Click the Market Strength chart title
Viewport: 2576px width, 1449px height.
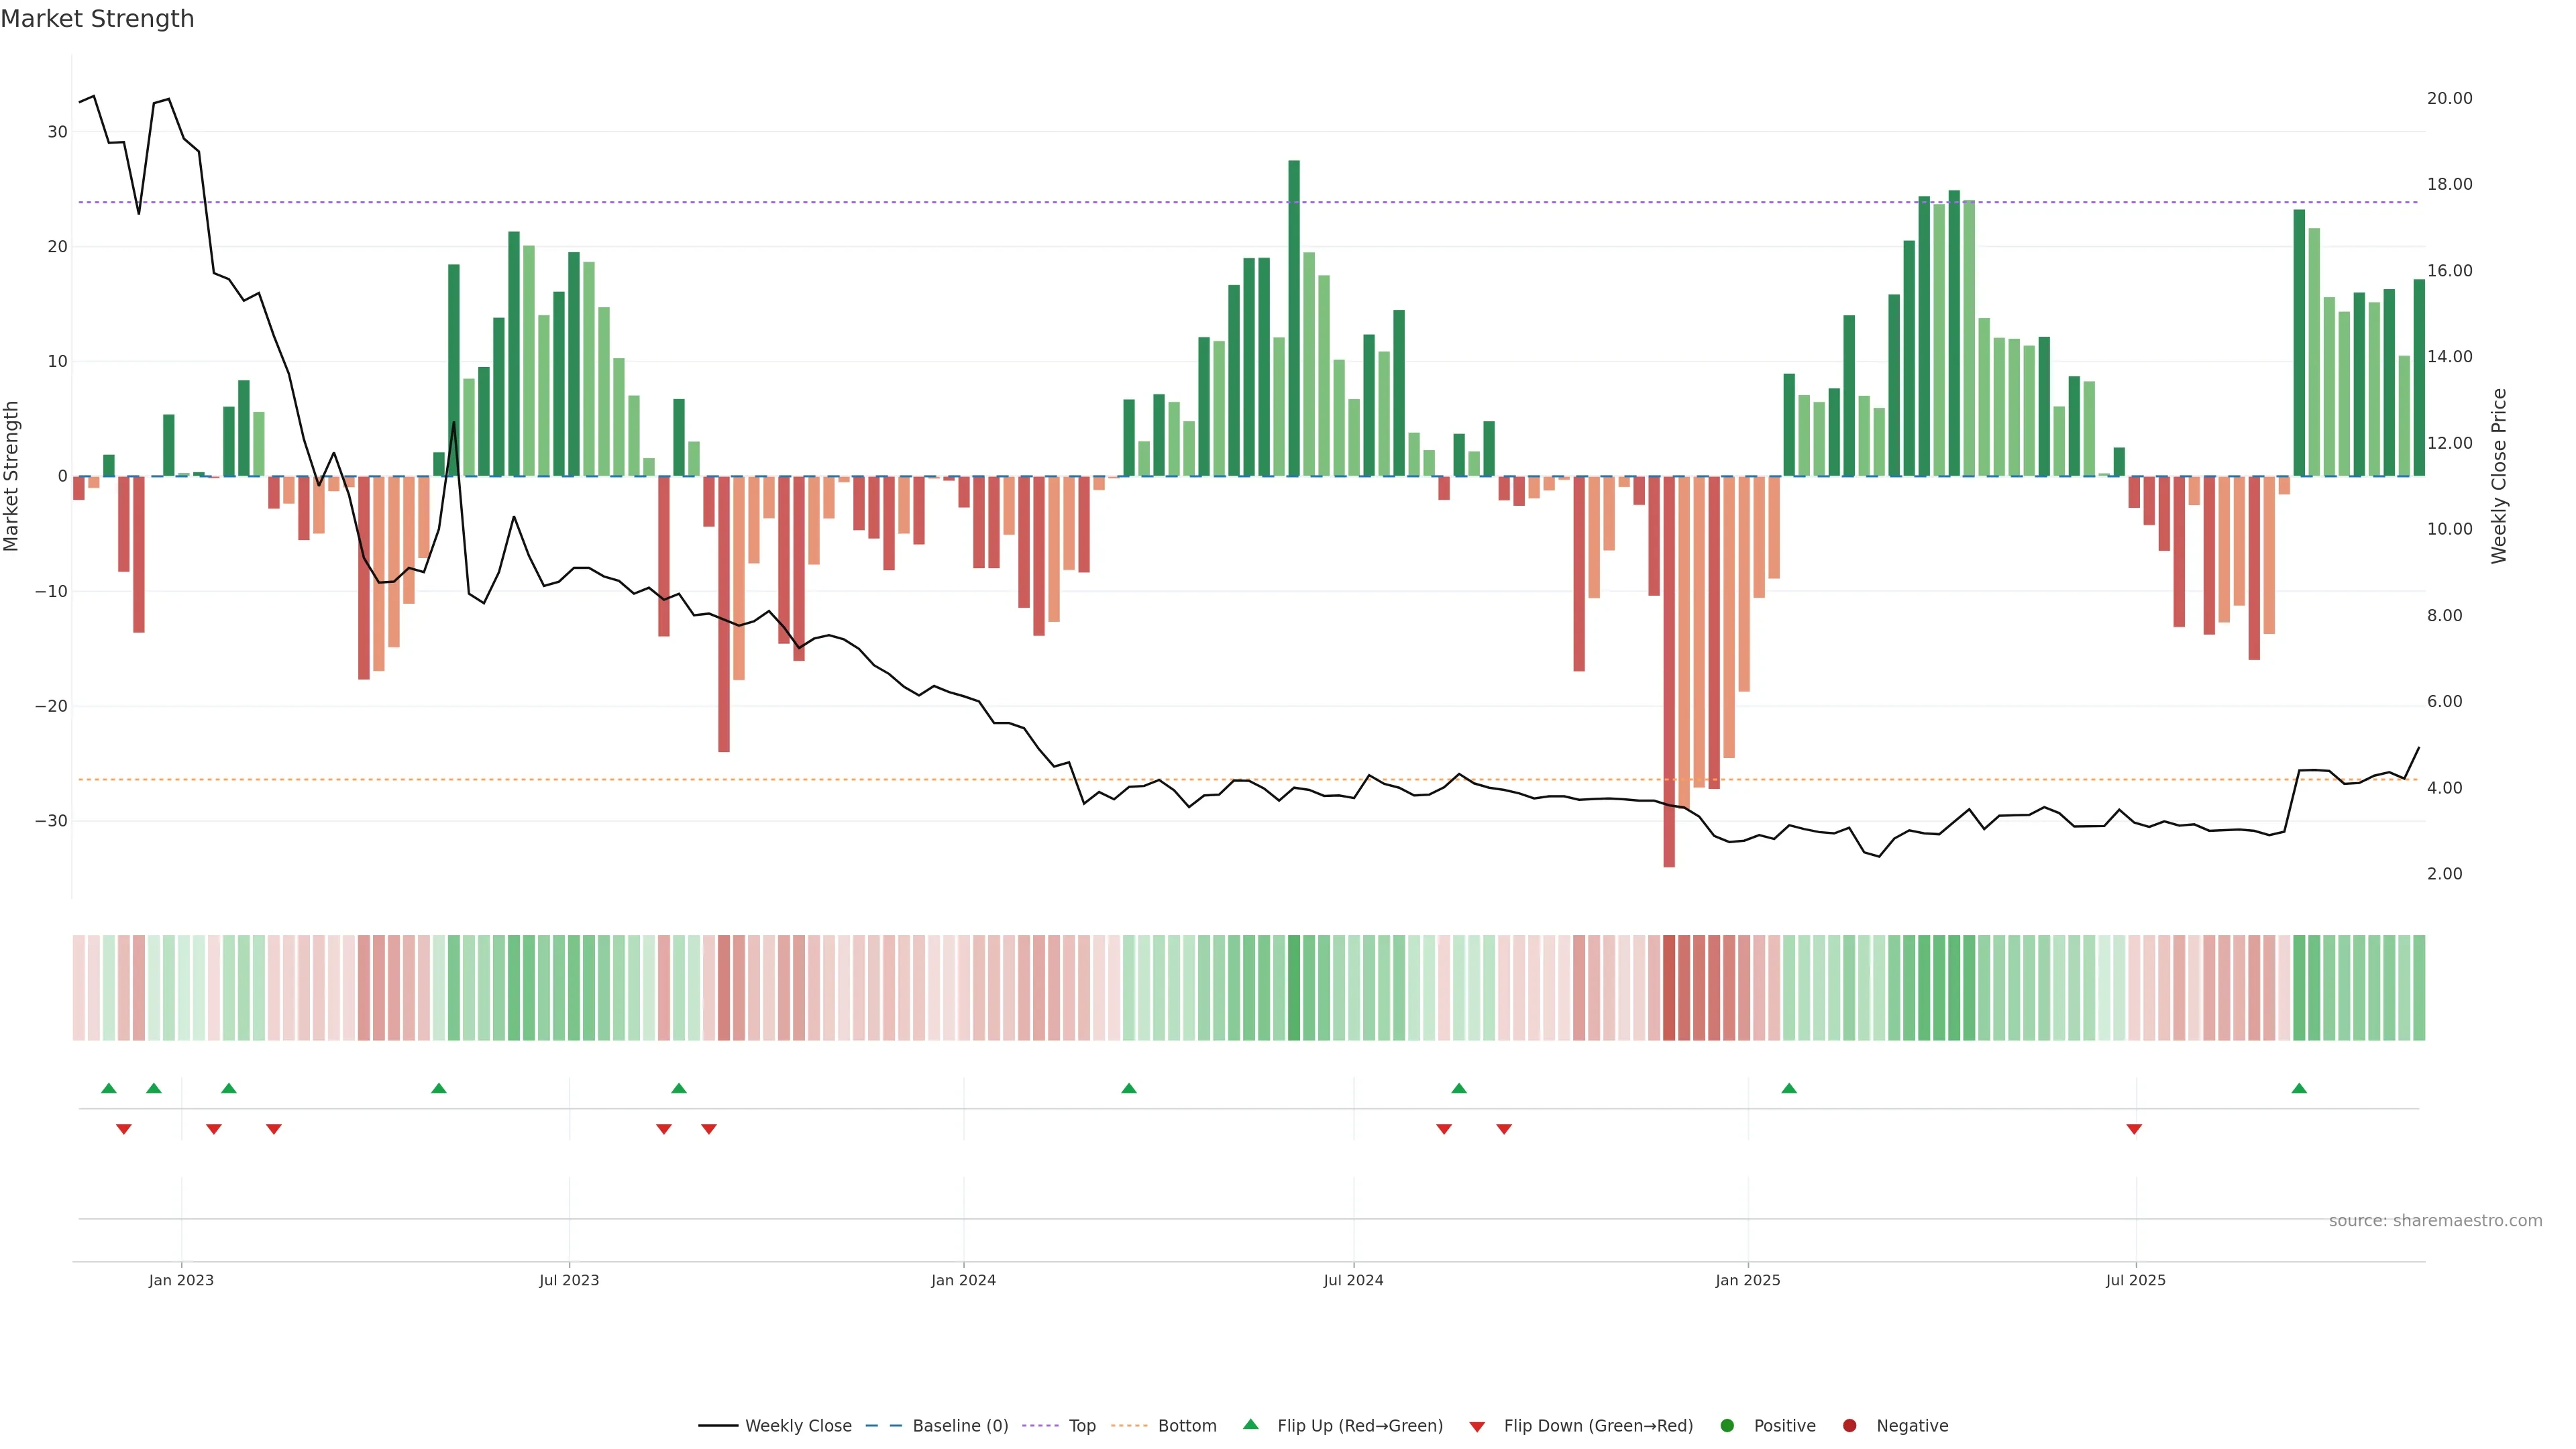[97, 19]
